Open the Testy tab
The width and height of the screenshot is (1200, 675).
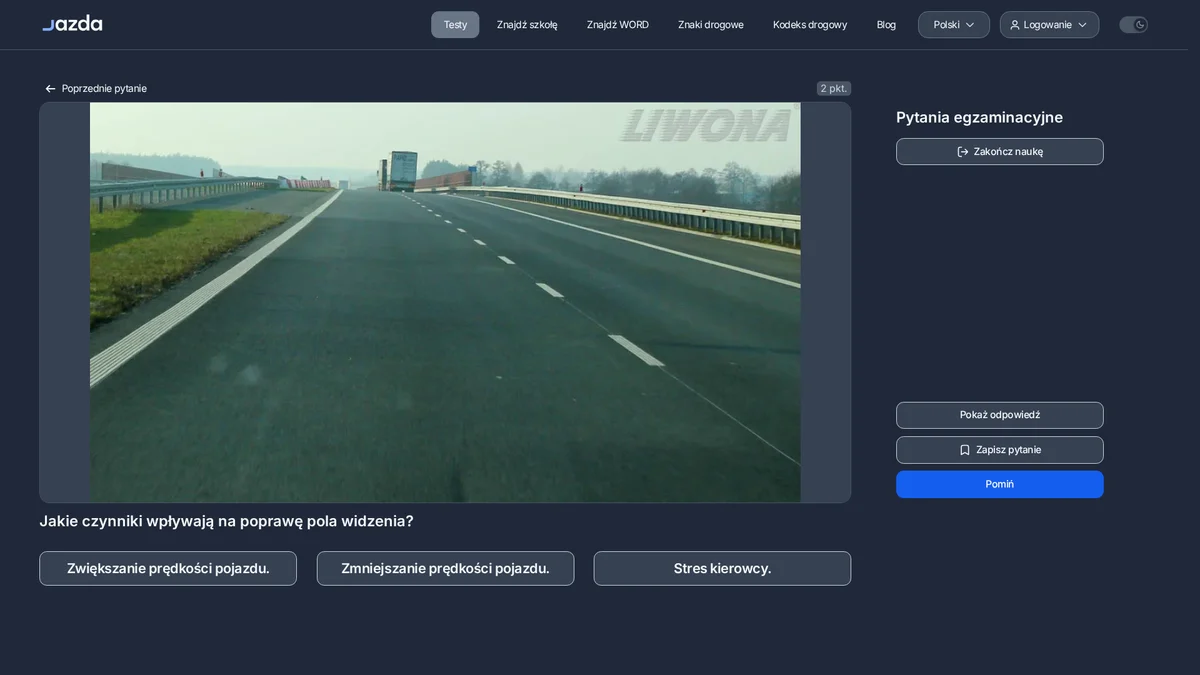tap(455, 25)
